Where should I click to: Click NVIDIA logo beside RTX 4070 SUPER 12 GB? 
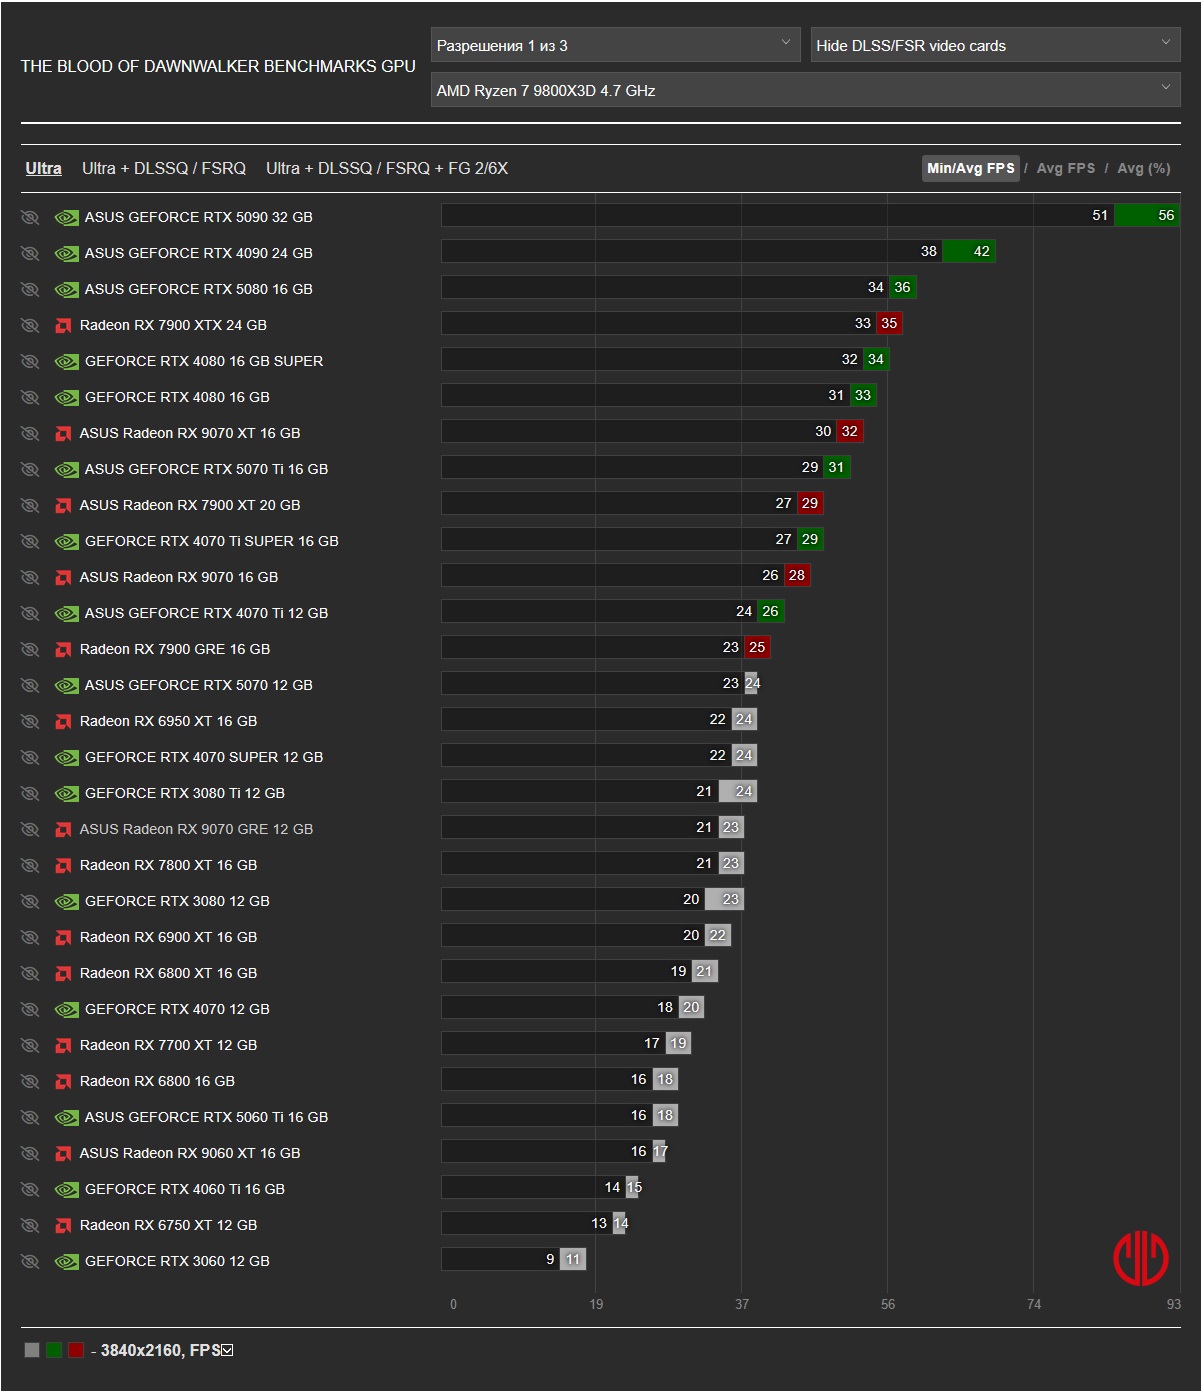point(67,757)
